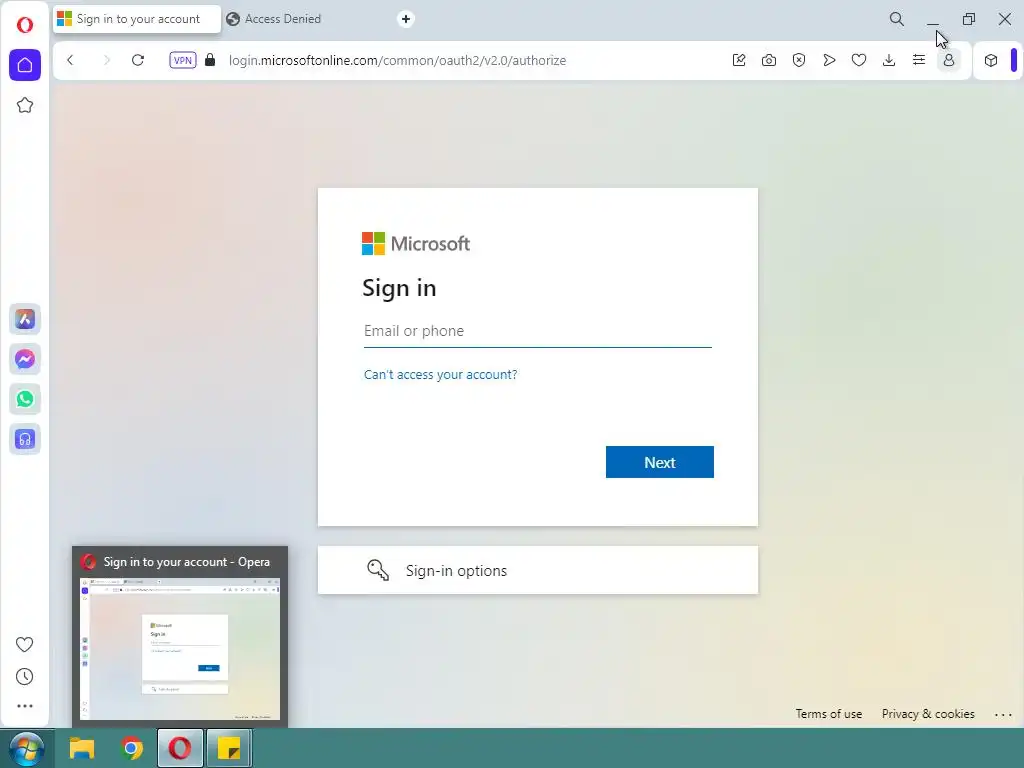
Task: Open History clock icon in sidebar
Action: click(x=25, y=677)
